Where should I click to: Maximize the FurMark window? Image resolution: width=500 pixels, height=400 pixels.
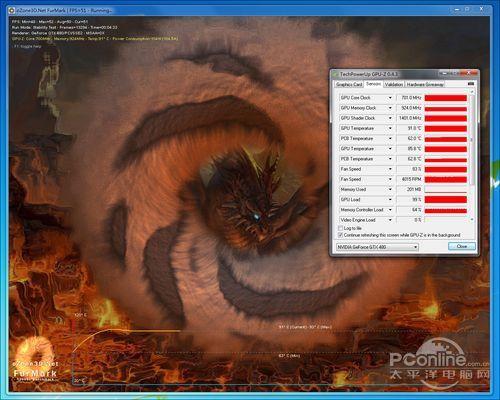467,9
